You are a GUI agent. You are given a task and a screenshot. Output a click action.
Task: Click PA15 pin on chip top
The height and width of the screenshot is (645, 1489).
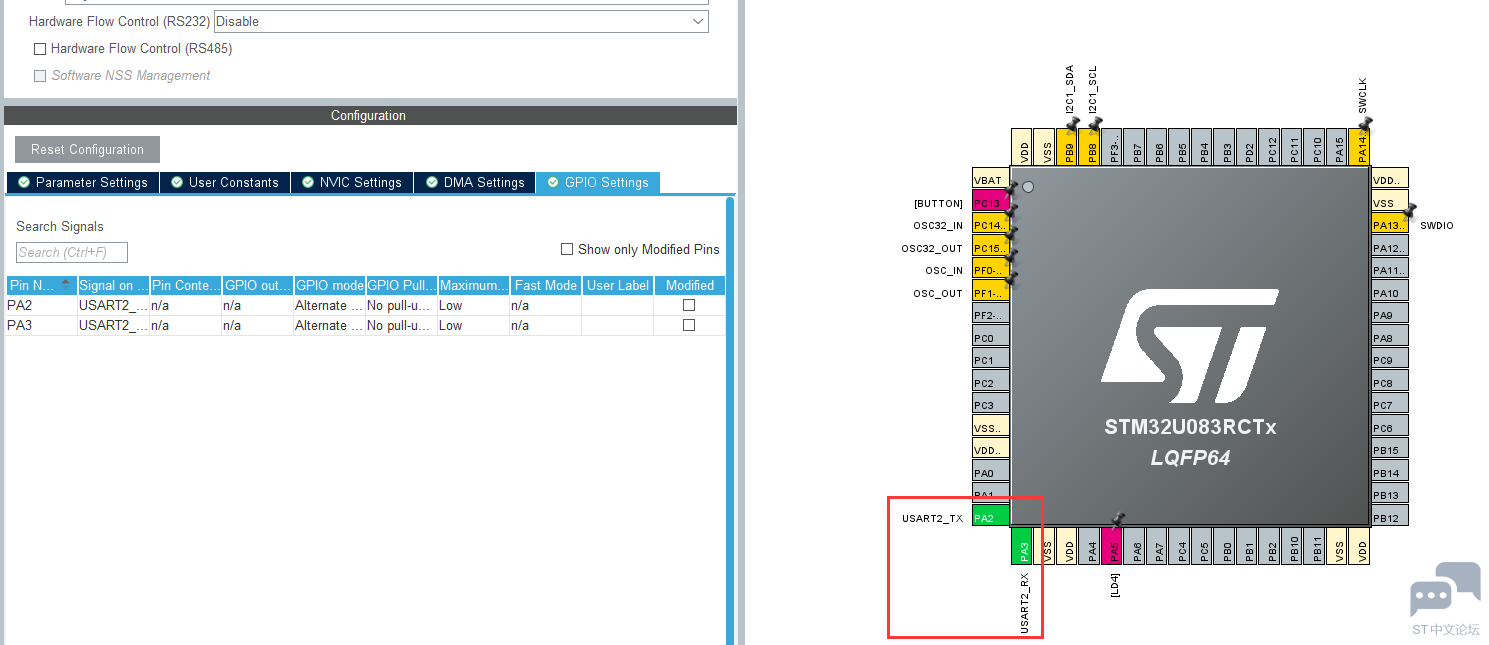coord(1337,146)
